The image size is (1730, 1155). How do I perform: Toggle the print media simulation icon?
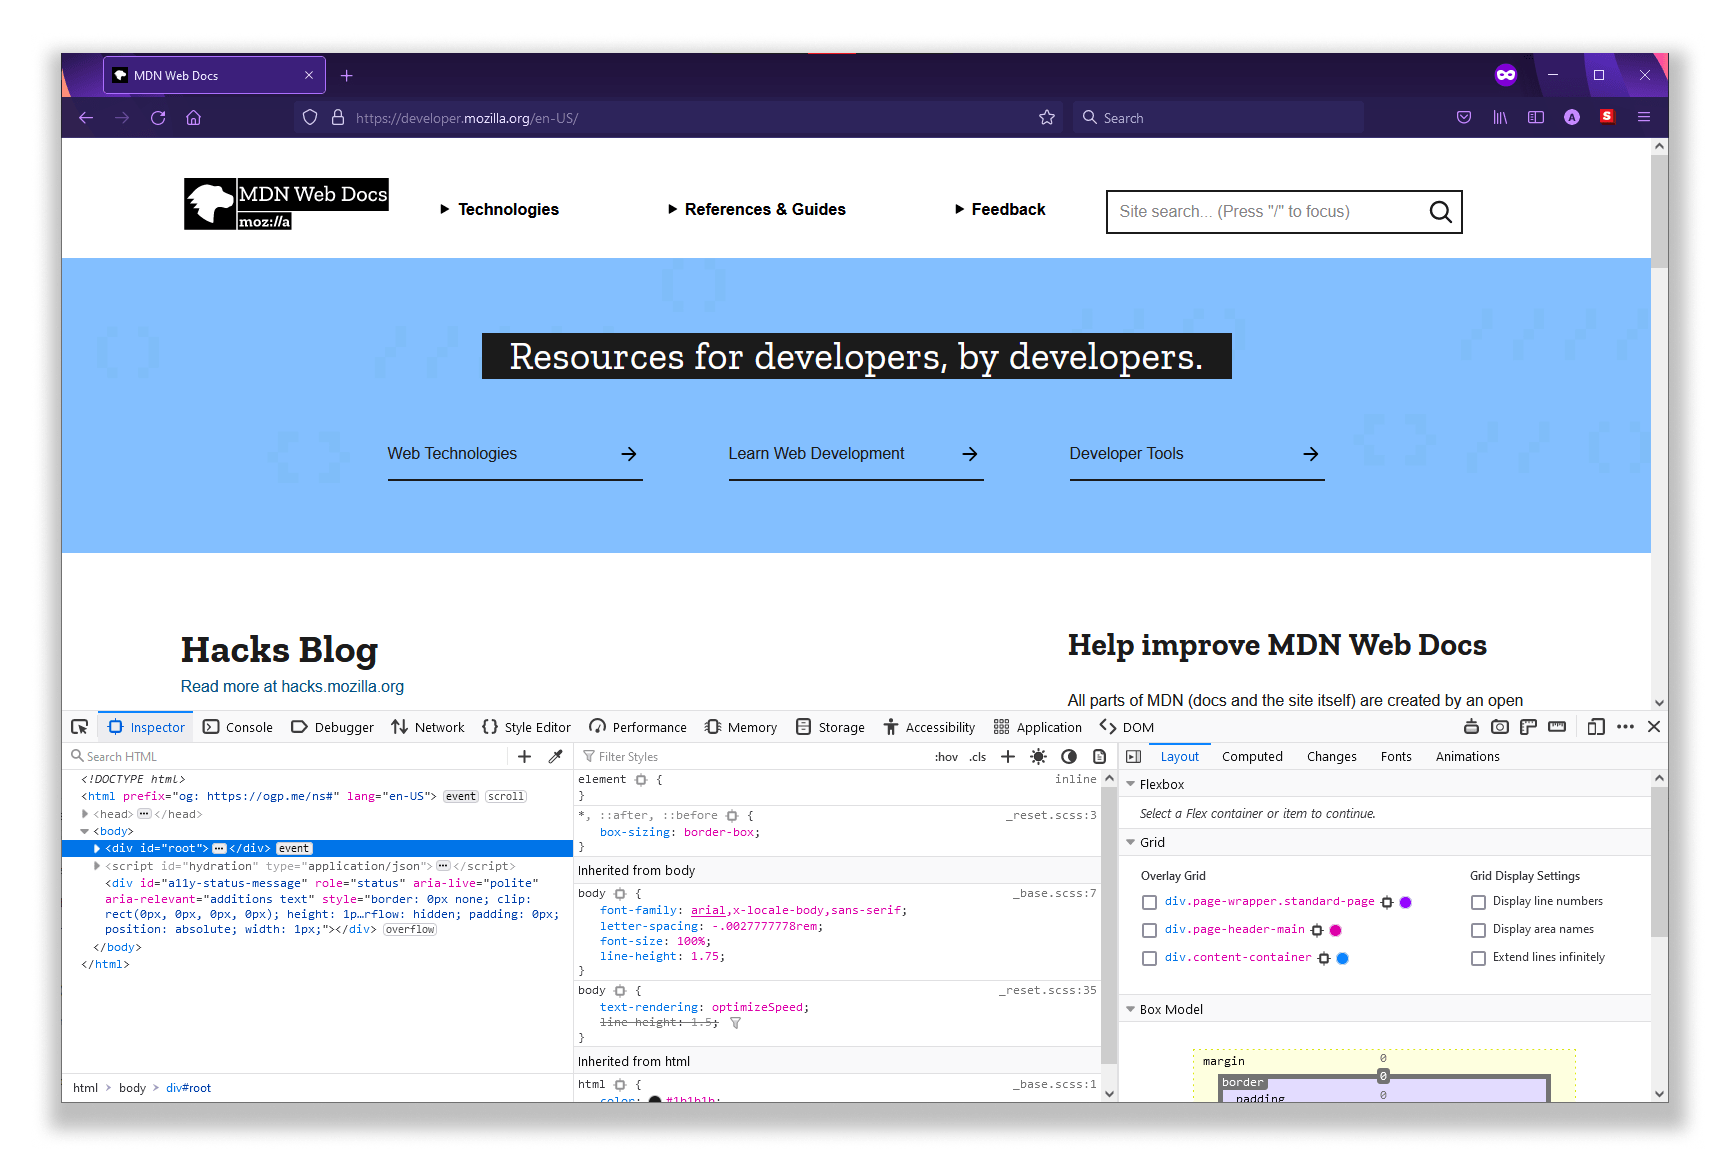tap(1099, 757)
